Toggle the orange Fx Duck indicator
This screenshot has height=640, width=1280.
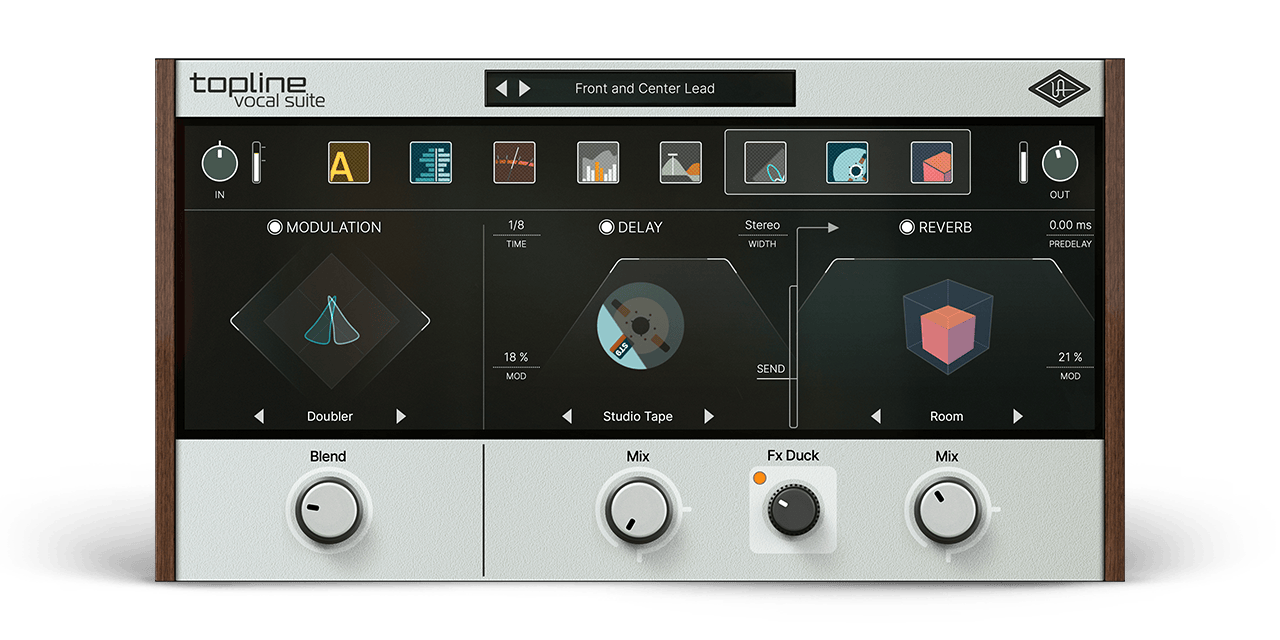click(x=759, y=479)
